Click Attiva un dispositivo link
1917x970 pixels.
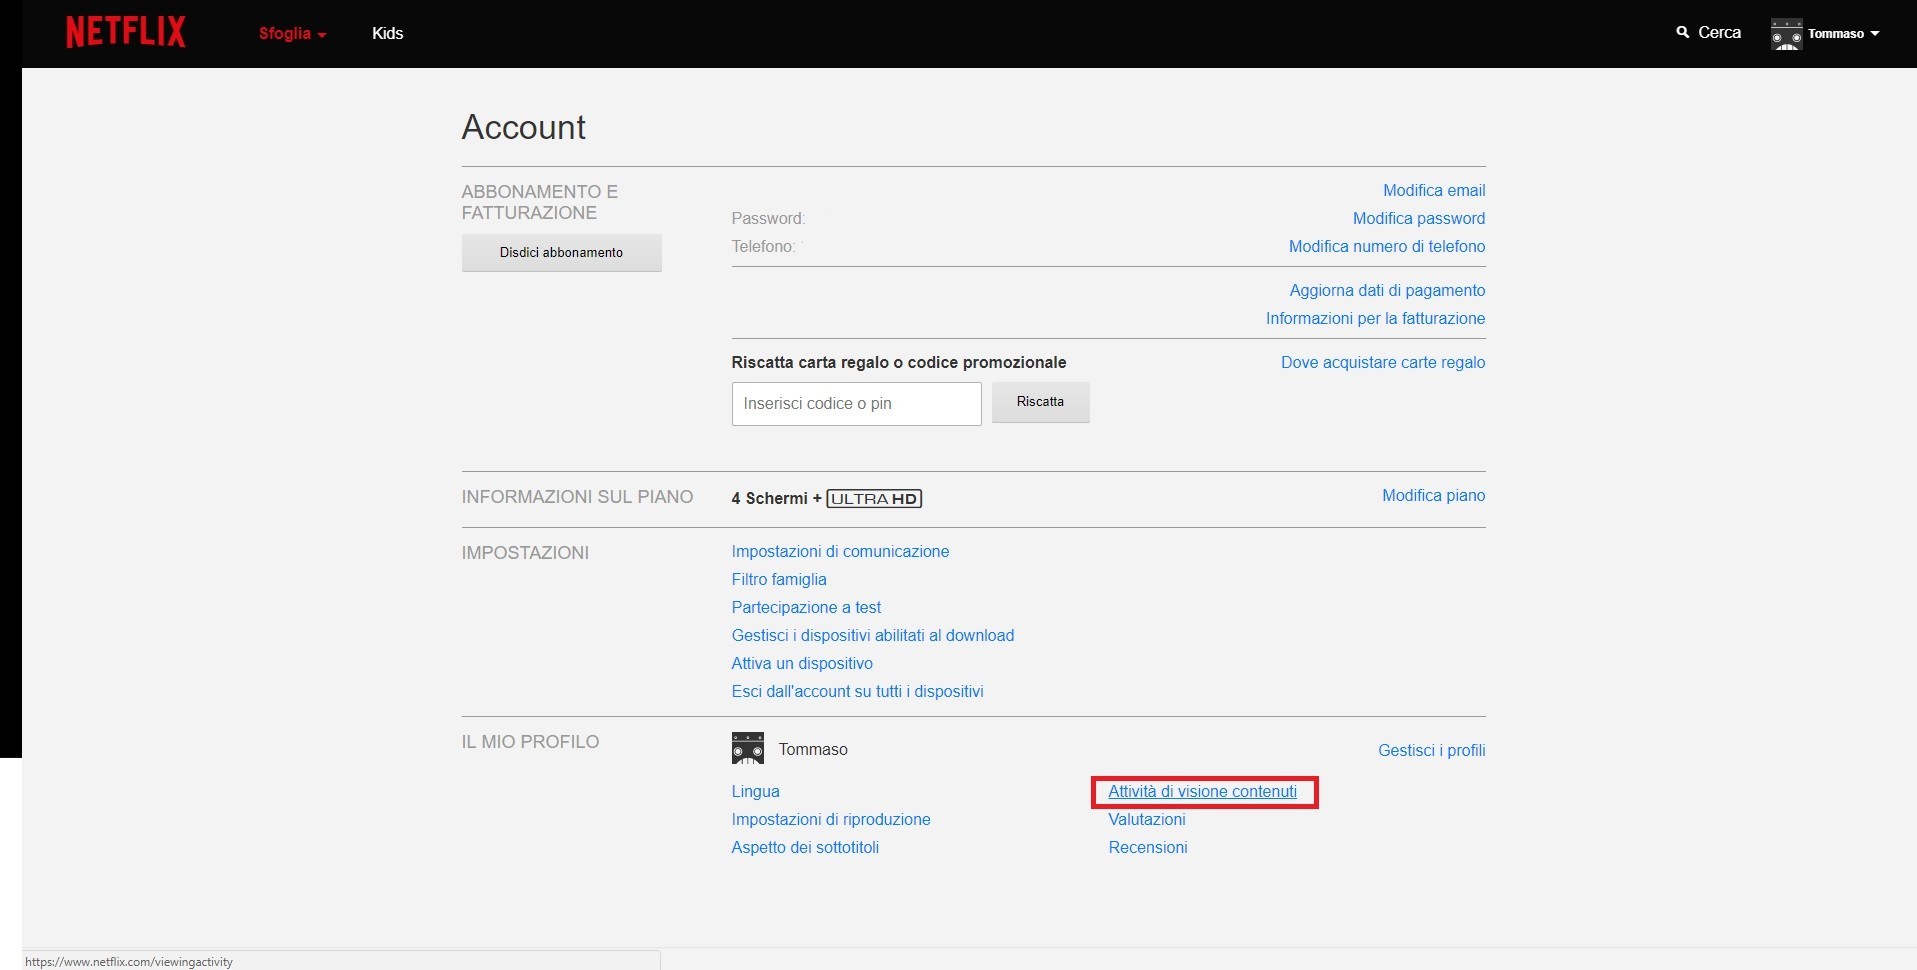click(802, 664)
